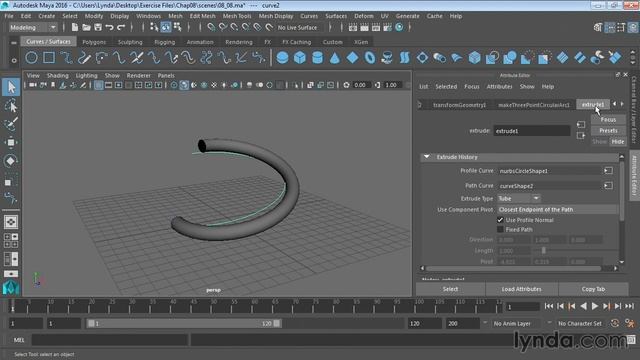
Task: Show next attribute tabs arrow
Action: tap(622, 104)
